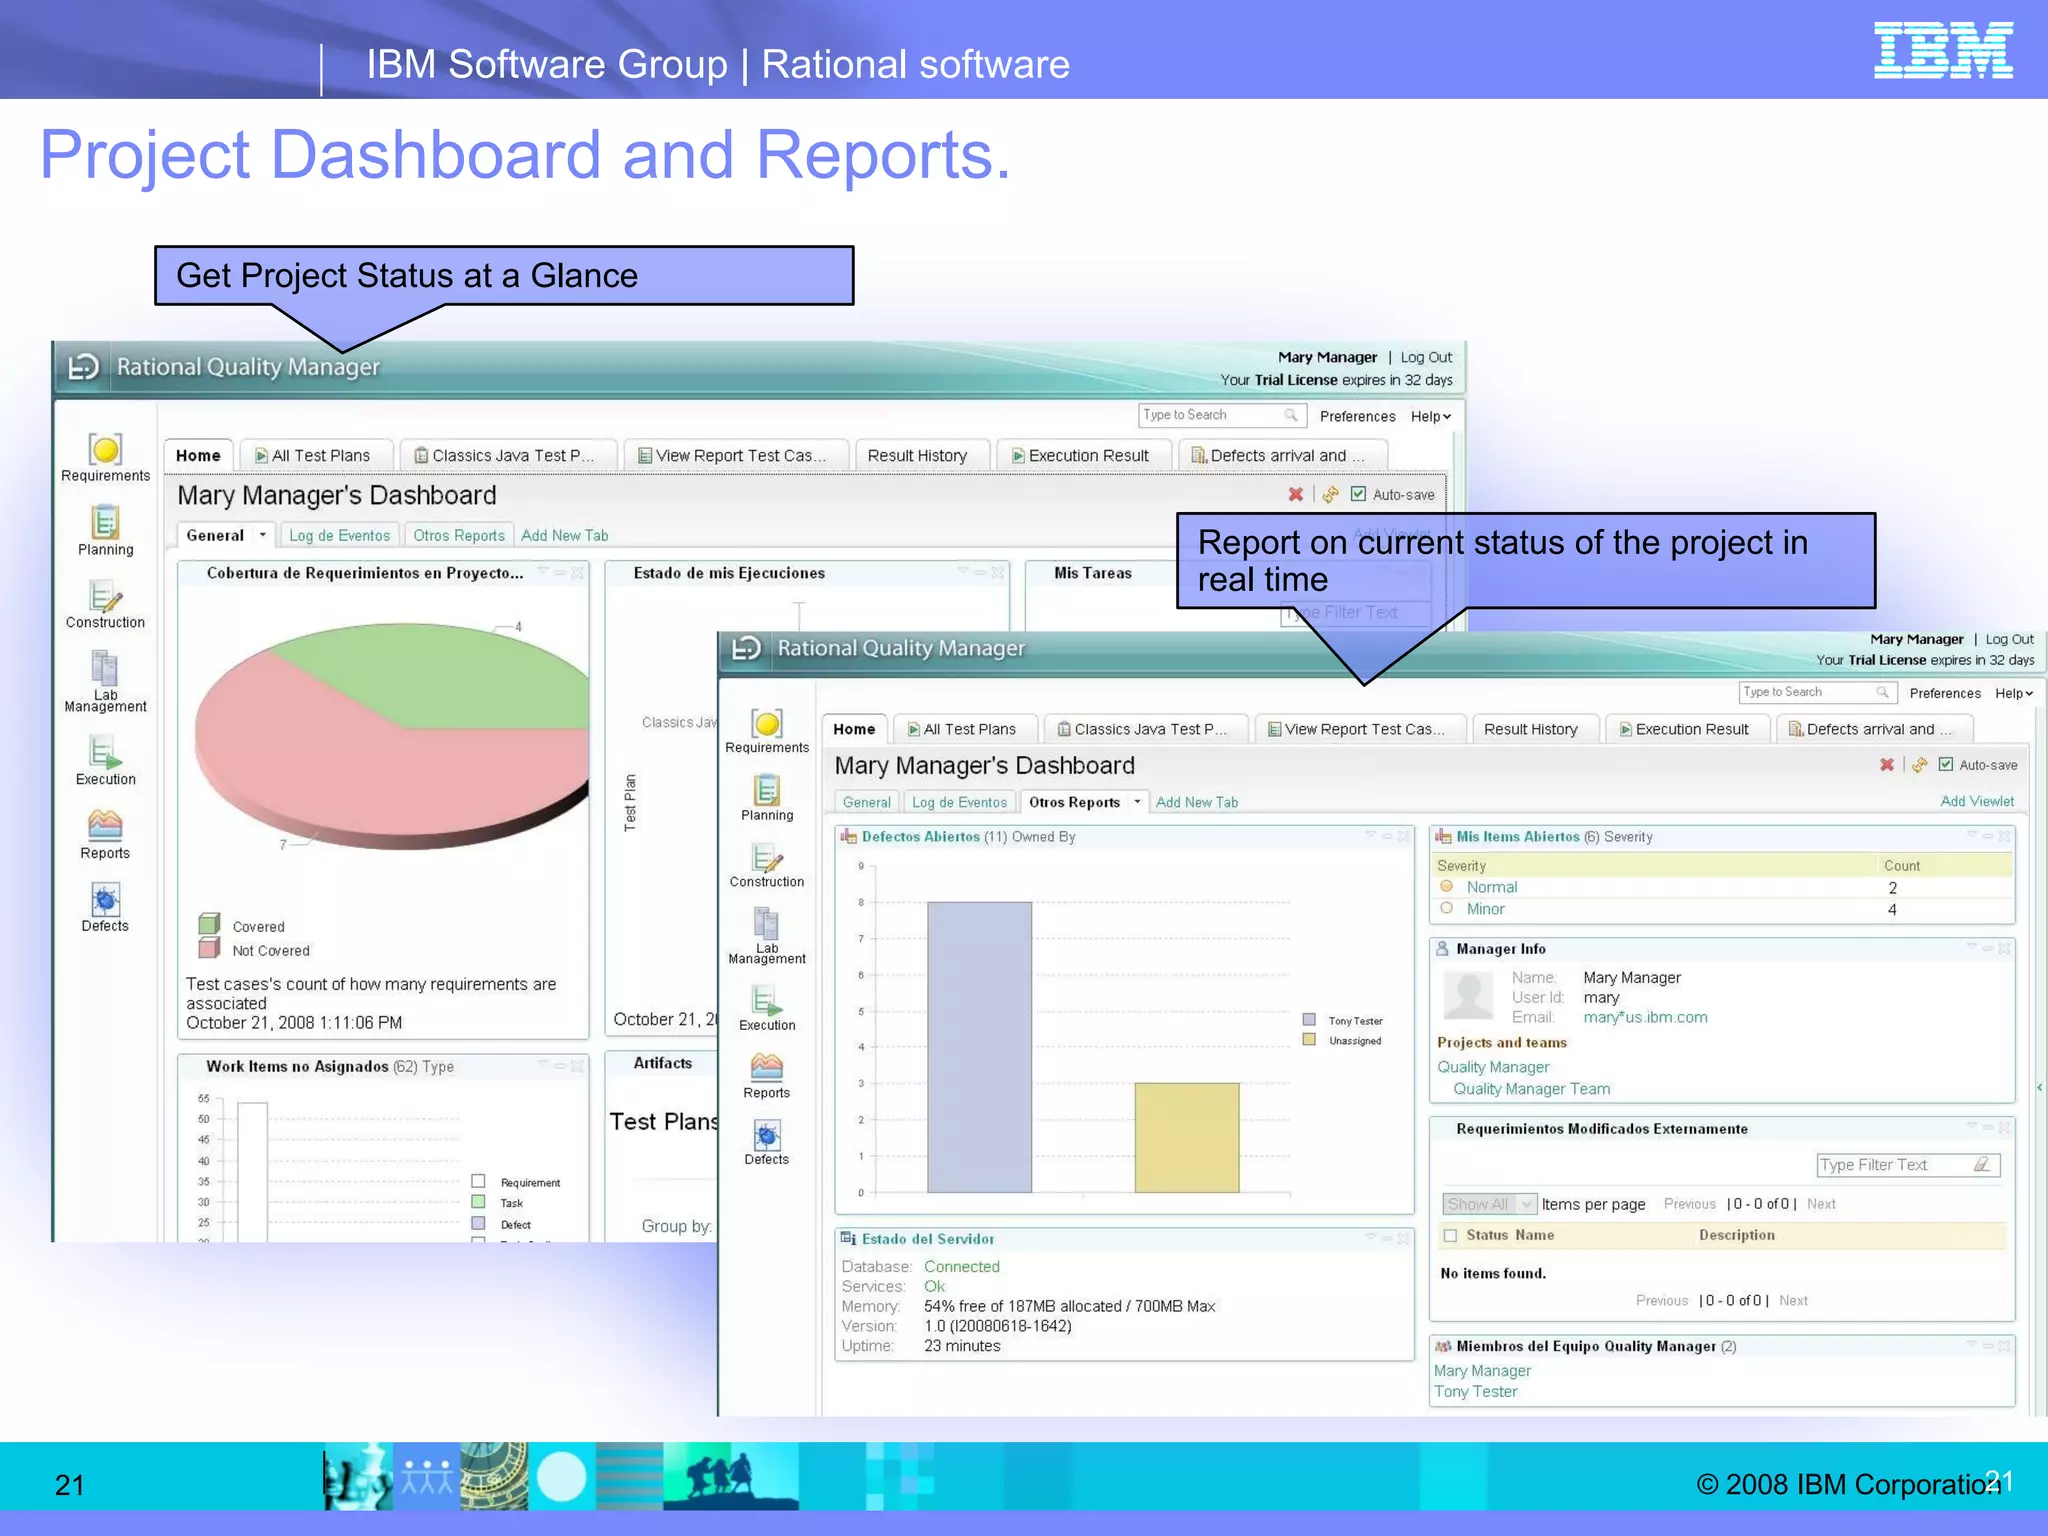Open Quality Manager project link
2048x1536 pixels.
click(x=1493, y=1067)
